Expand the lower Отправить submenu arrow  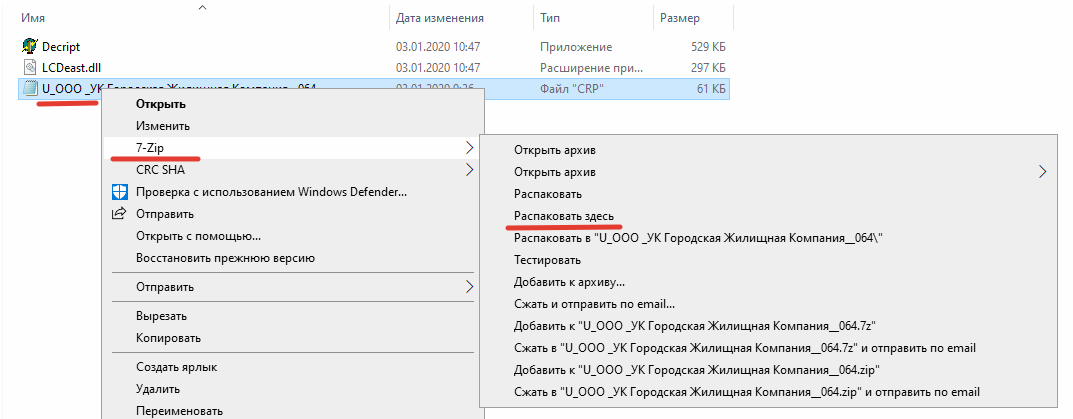(469, 286)
